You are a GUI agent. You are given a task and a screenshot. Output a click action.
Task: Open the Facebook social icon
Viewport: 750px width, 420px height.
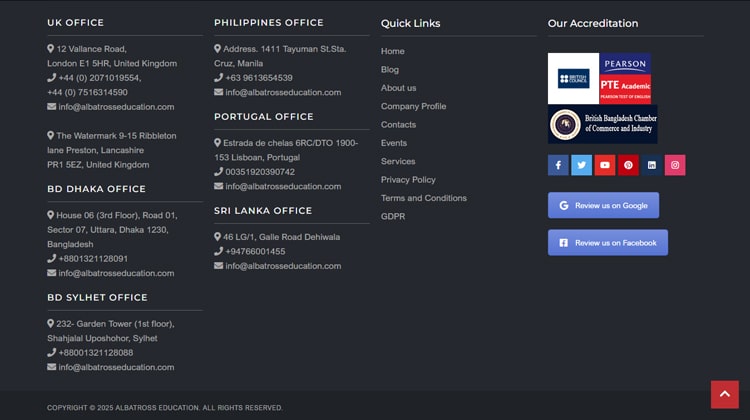click(558, 165)
